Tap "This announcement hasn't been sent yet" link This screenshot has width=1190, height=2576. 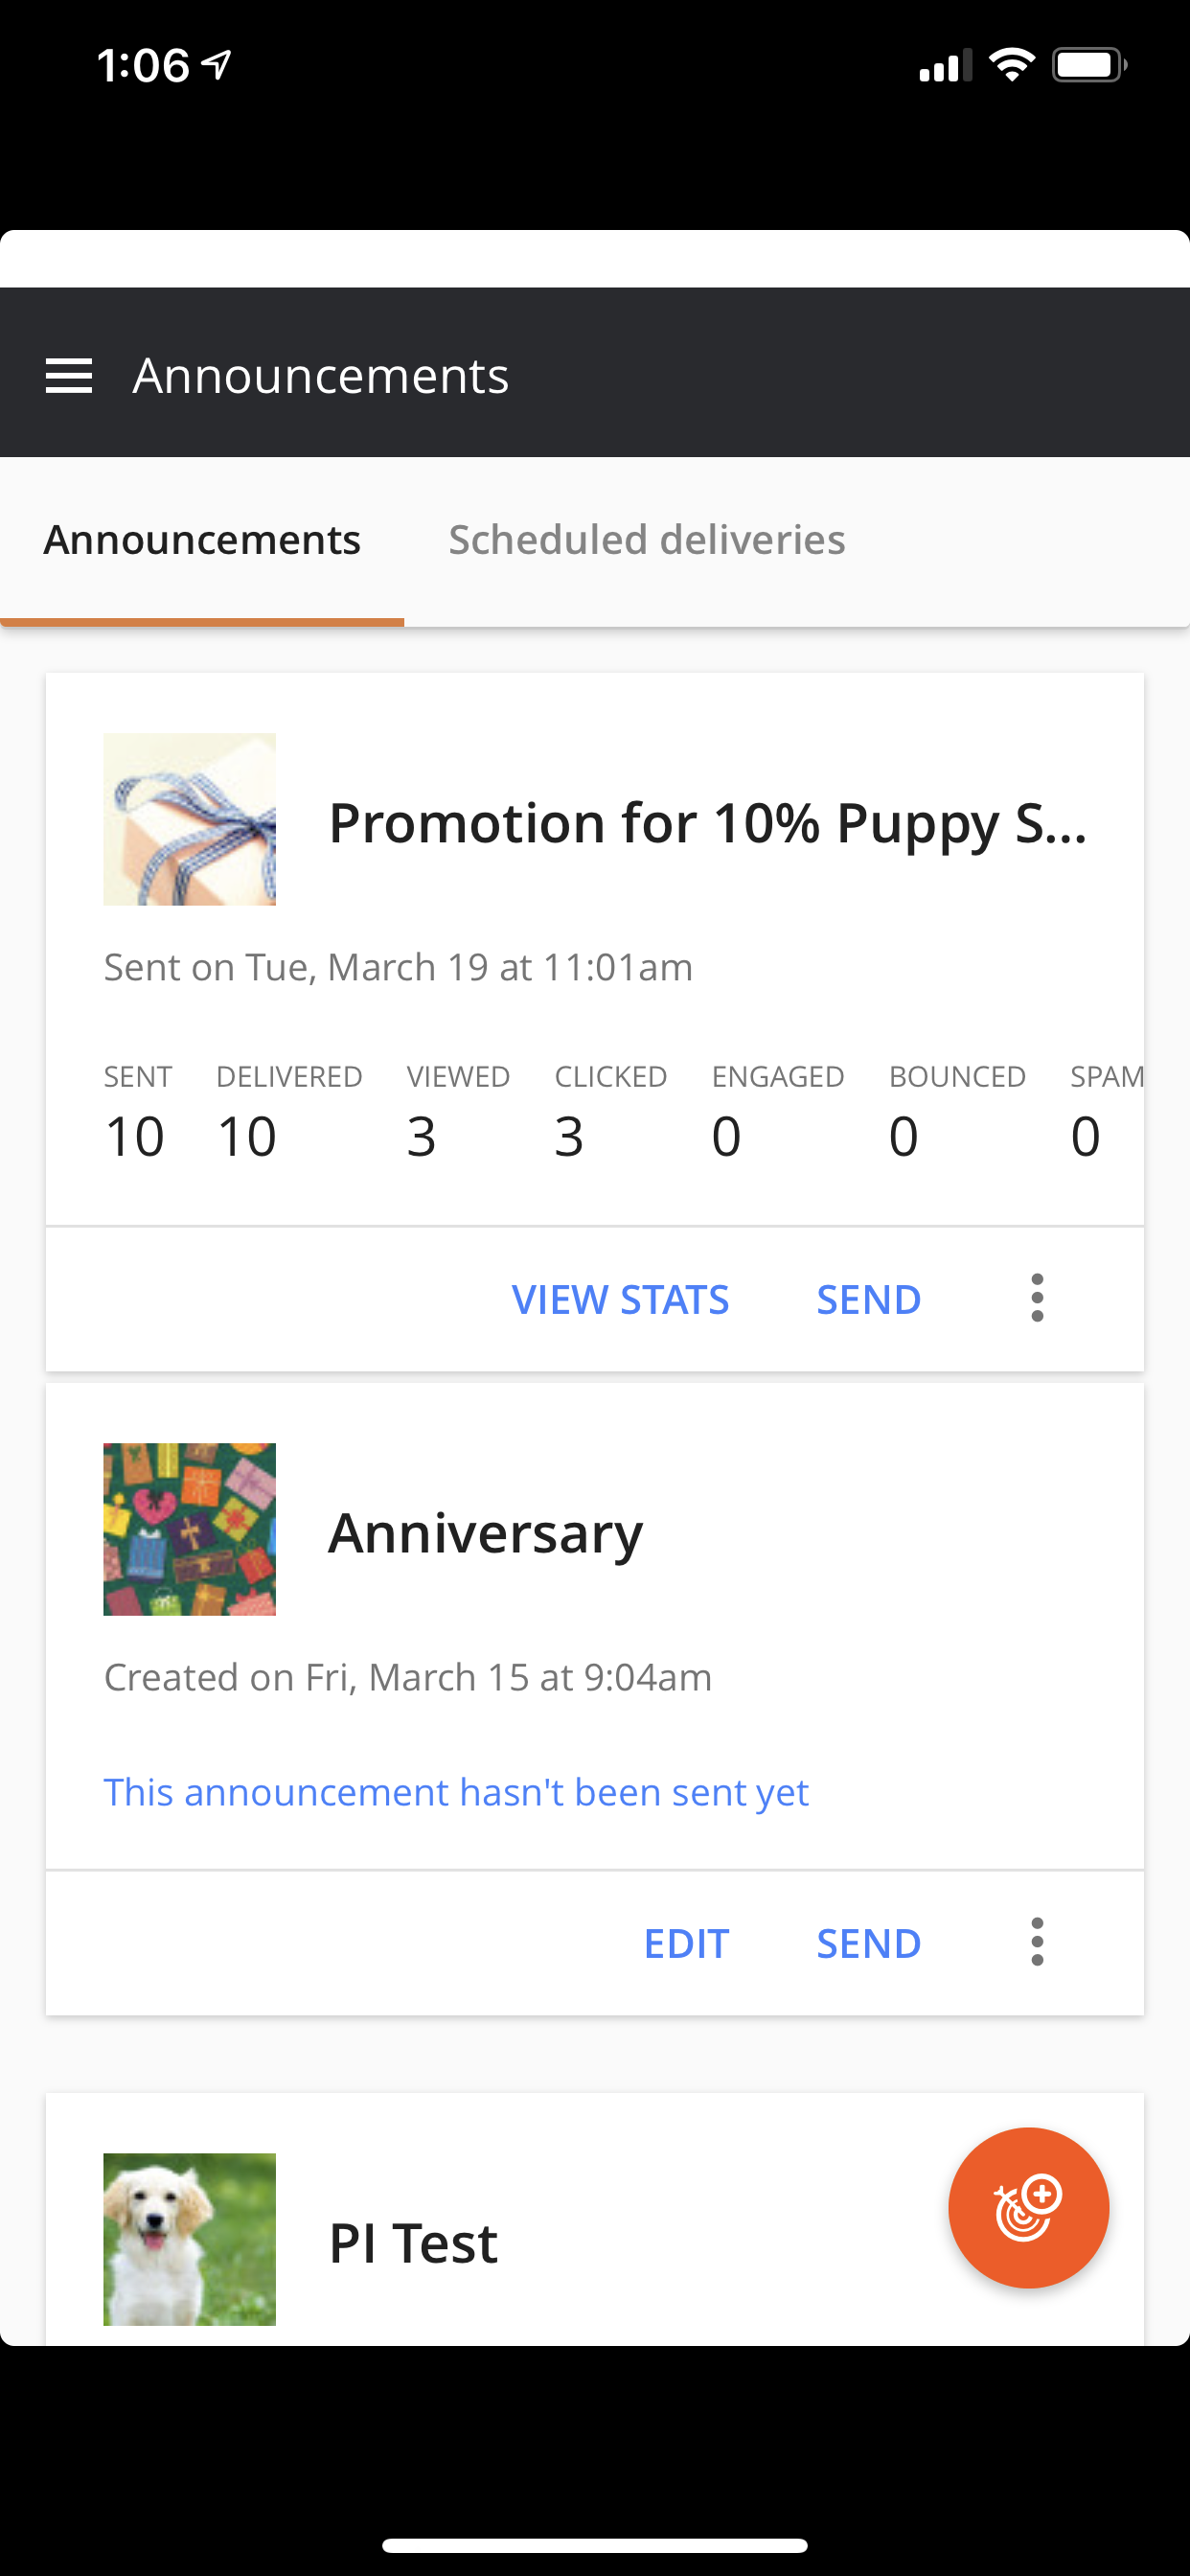pyautogui.click(x=456, y=1792)
